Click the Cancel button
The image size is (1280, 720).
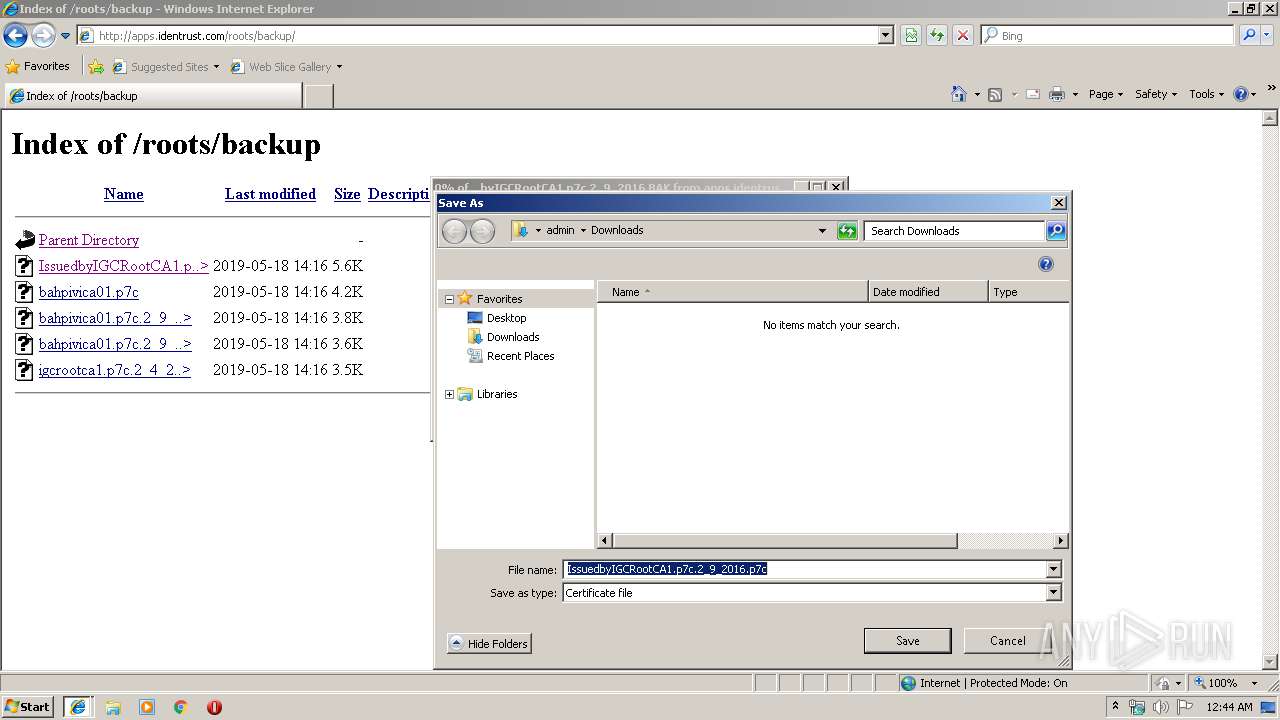1007,641
